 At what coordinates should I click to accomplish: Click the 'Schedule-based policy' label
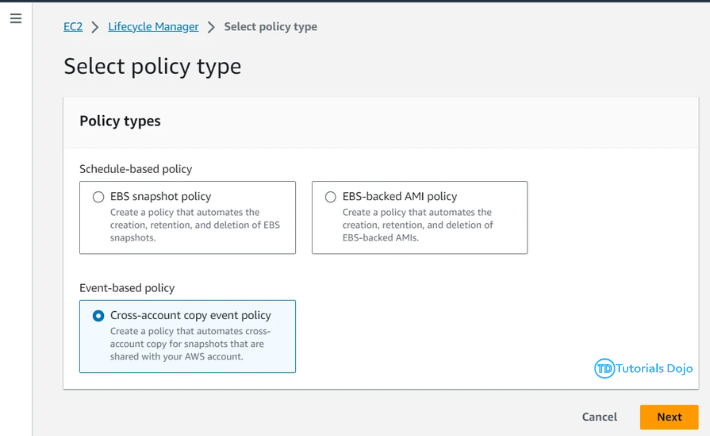pyautogui.click(x=136, y=169)
